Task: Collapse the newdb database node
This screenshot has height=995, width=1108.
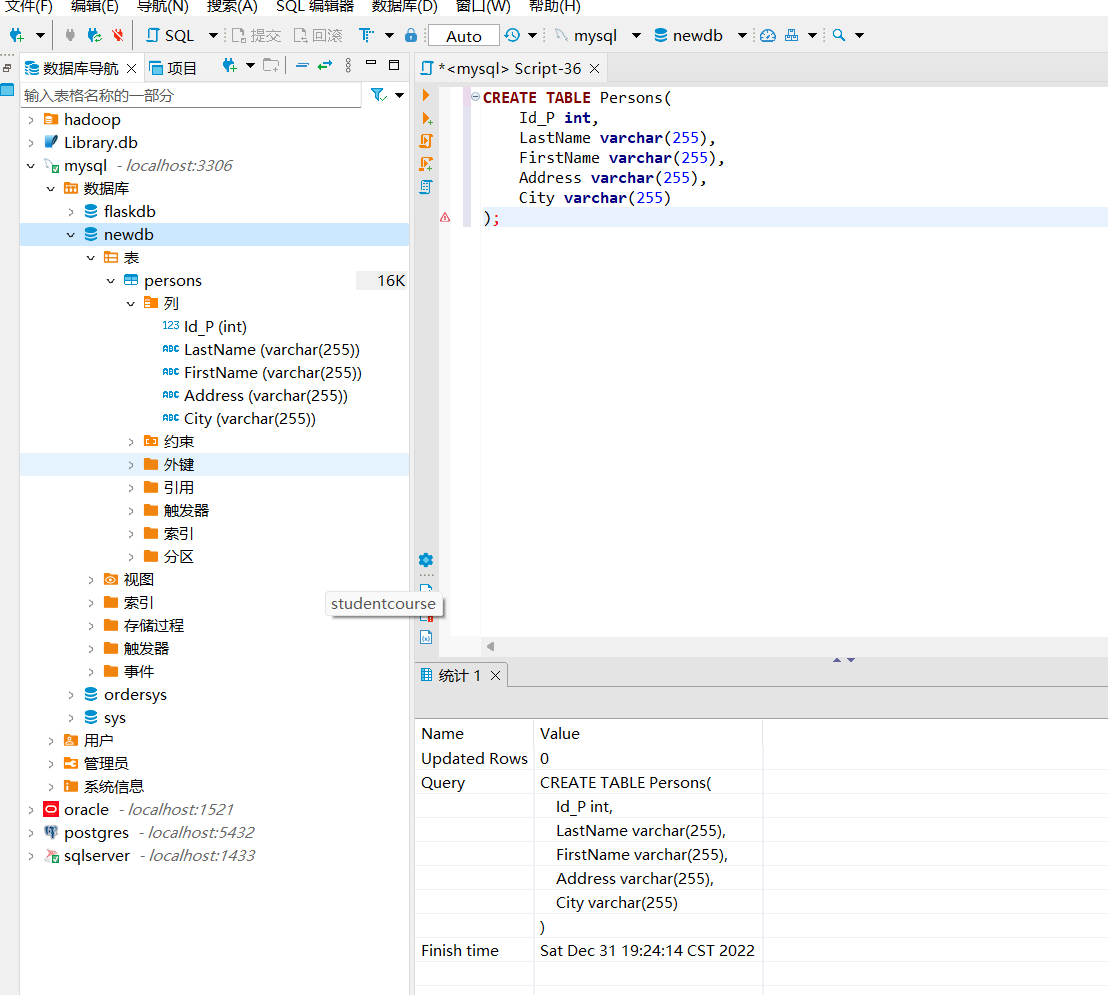Action: (71, 235)
